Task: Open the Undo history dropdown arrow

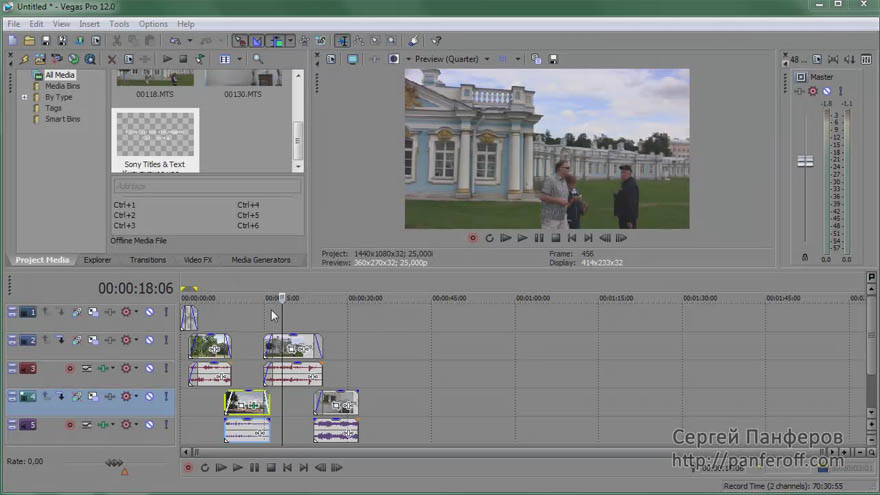Action: point(190,41)
